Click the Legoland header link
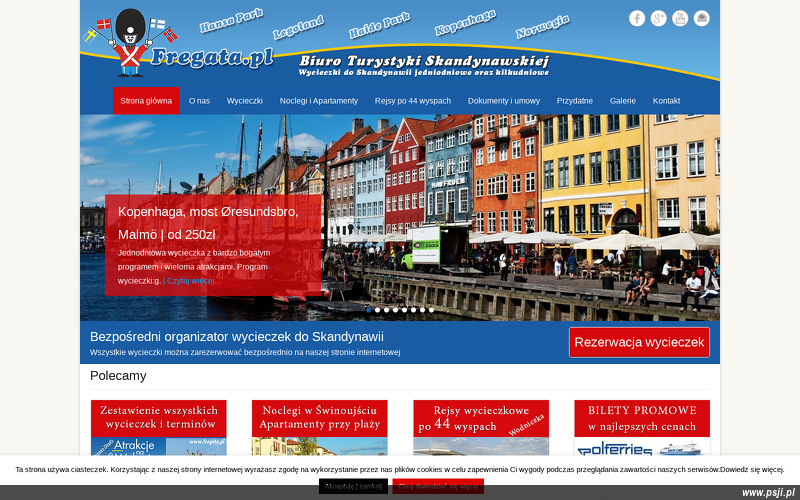This screenshot has width=800, height=500. tap(298, 27)
